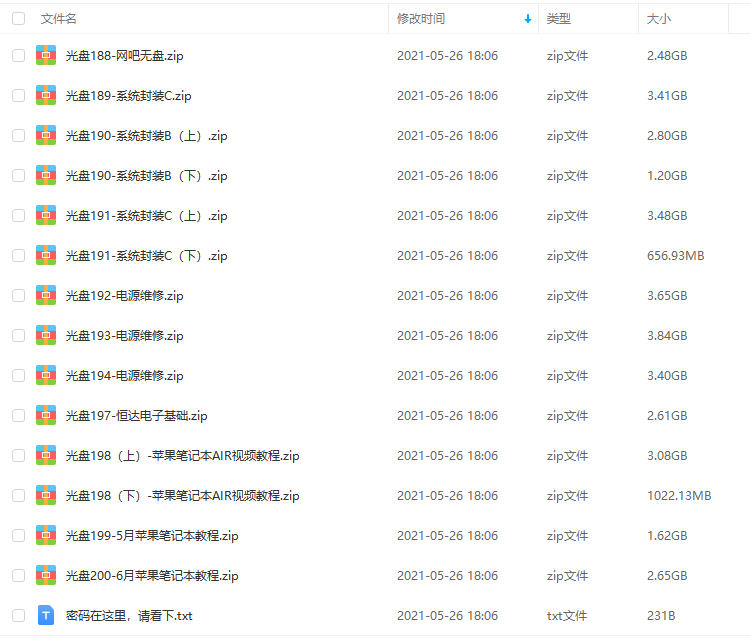Screen dimensions: 750x638
Task: Check the box for 光盘189-系统封装C.zip
Action: [x=19, y=96]
